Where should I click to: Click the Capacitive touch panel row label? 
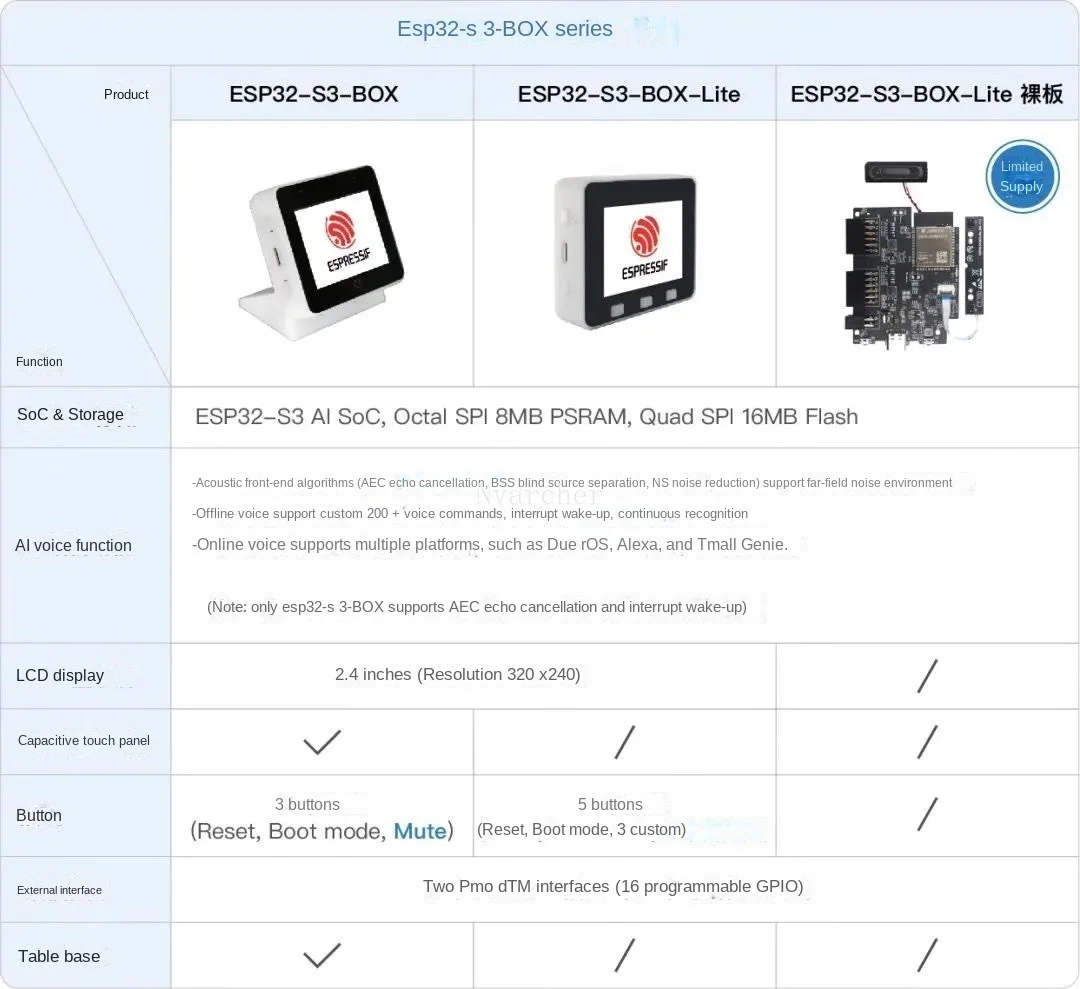tap(83, 741)
